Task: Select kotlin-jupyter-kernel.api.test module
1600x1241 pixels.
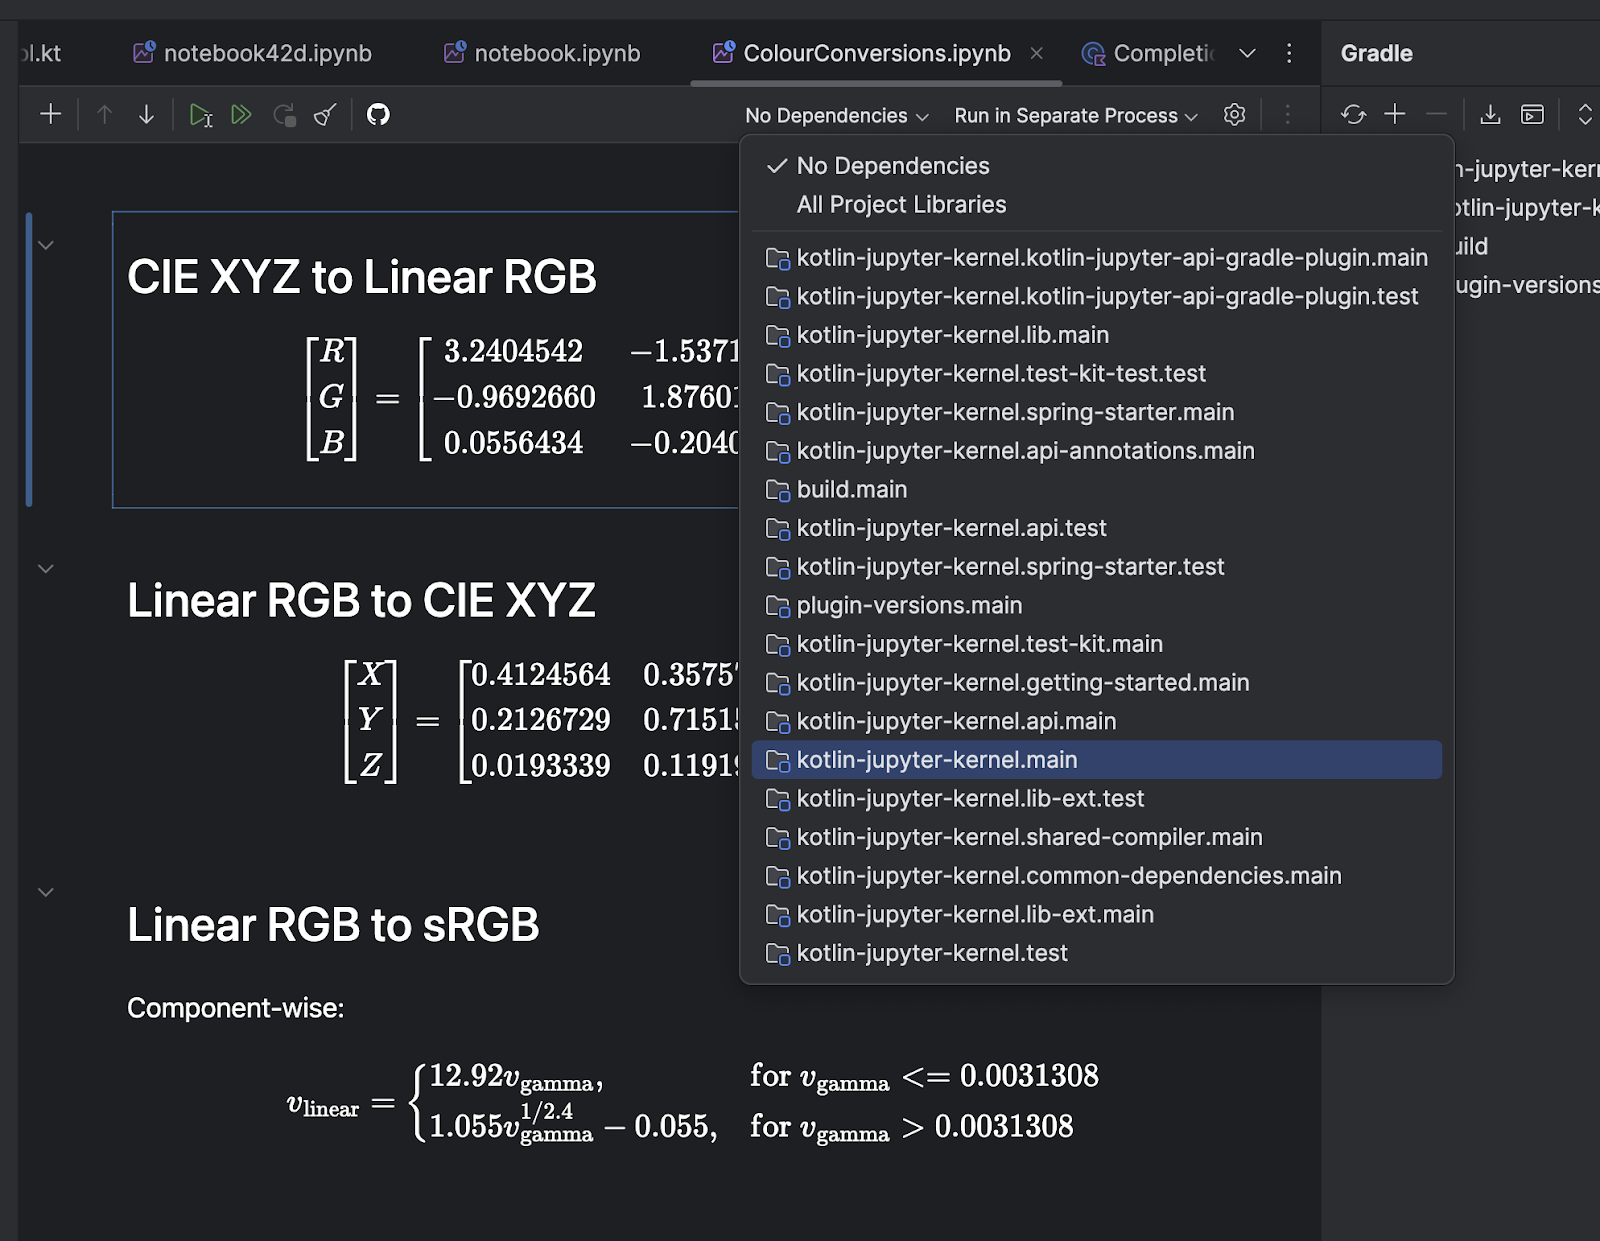Action: pyautogui.click(x=1096, y=528)
